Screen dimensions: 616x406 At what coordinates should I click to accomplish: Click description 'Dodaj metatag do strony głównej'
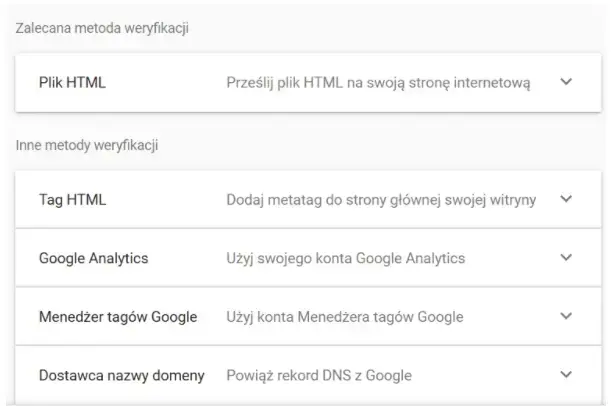[x=381, y=200]
